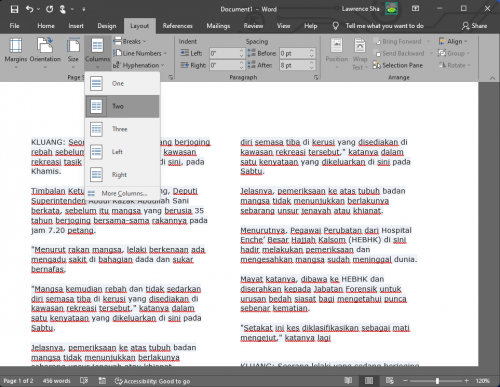Open the Rotate dropdown
Image resolution: width=500 pixels, height=387 pixels.
coord(454,65)
